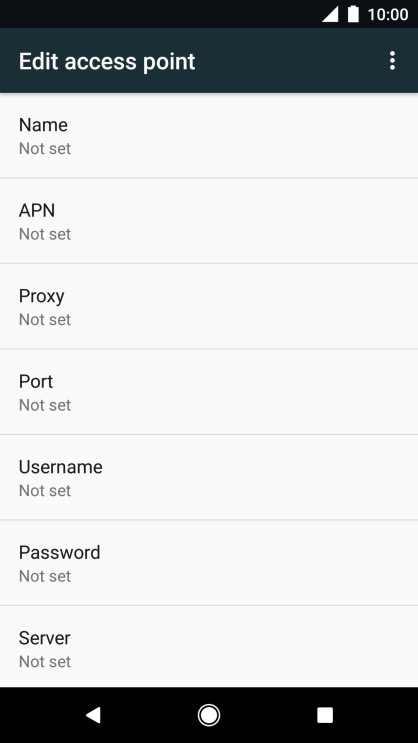Tap the Android back navigation button

(x=93, y=715)
